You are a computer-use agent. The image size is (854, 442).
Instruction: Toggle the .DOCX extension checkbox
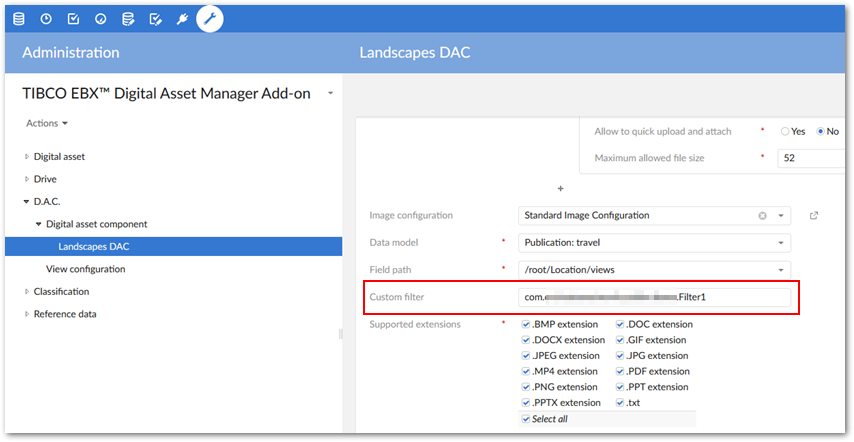(526, 340)
